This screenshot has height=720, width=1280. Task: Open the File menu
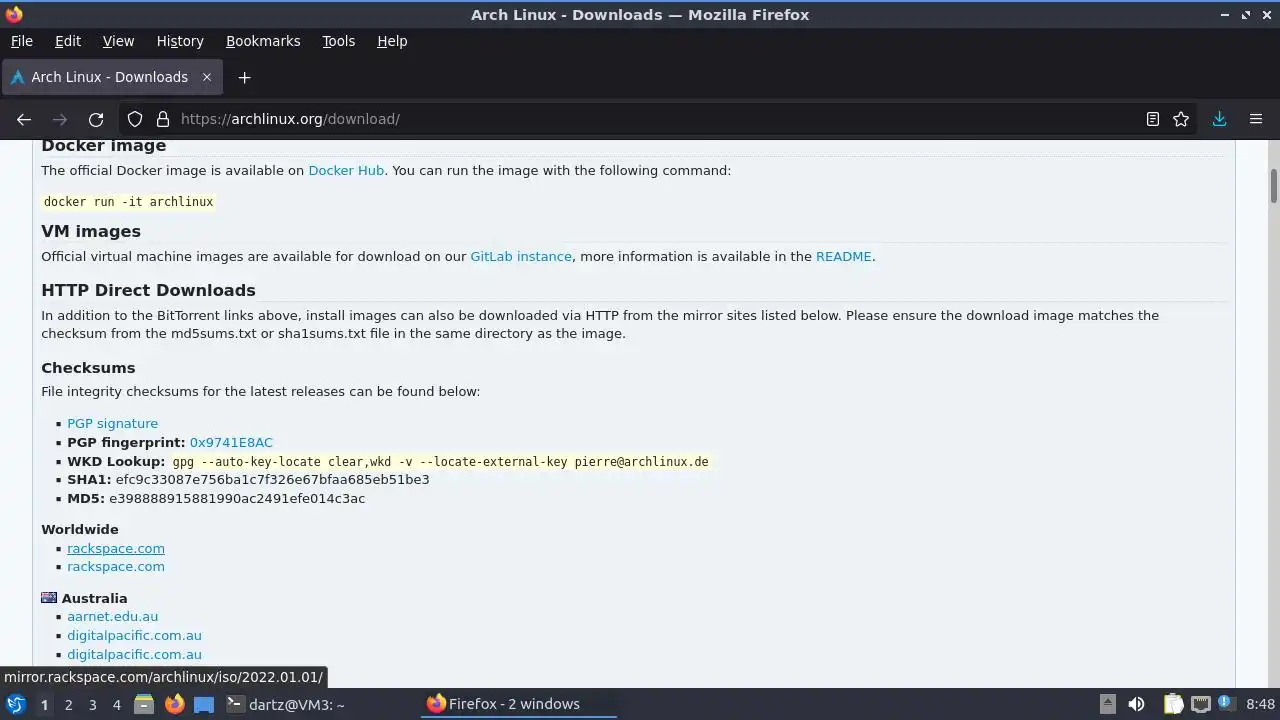[21, 41]
